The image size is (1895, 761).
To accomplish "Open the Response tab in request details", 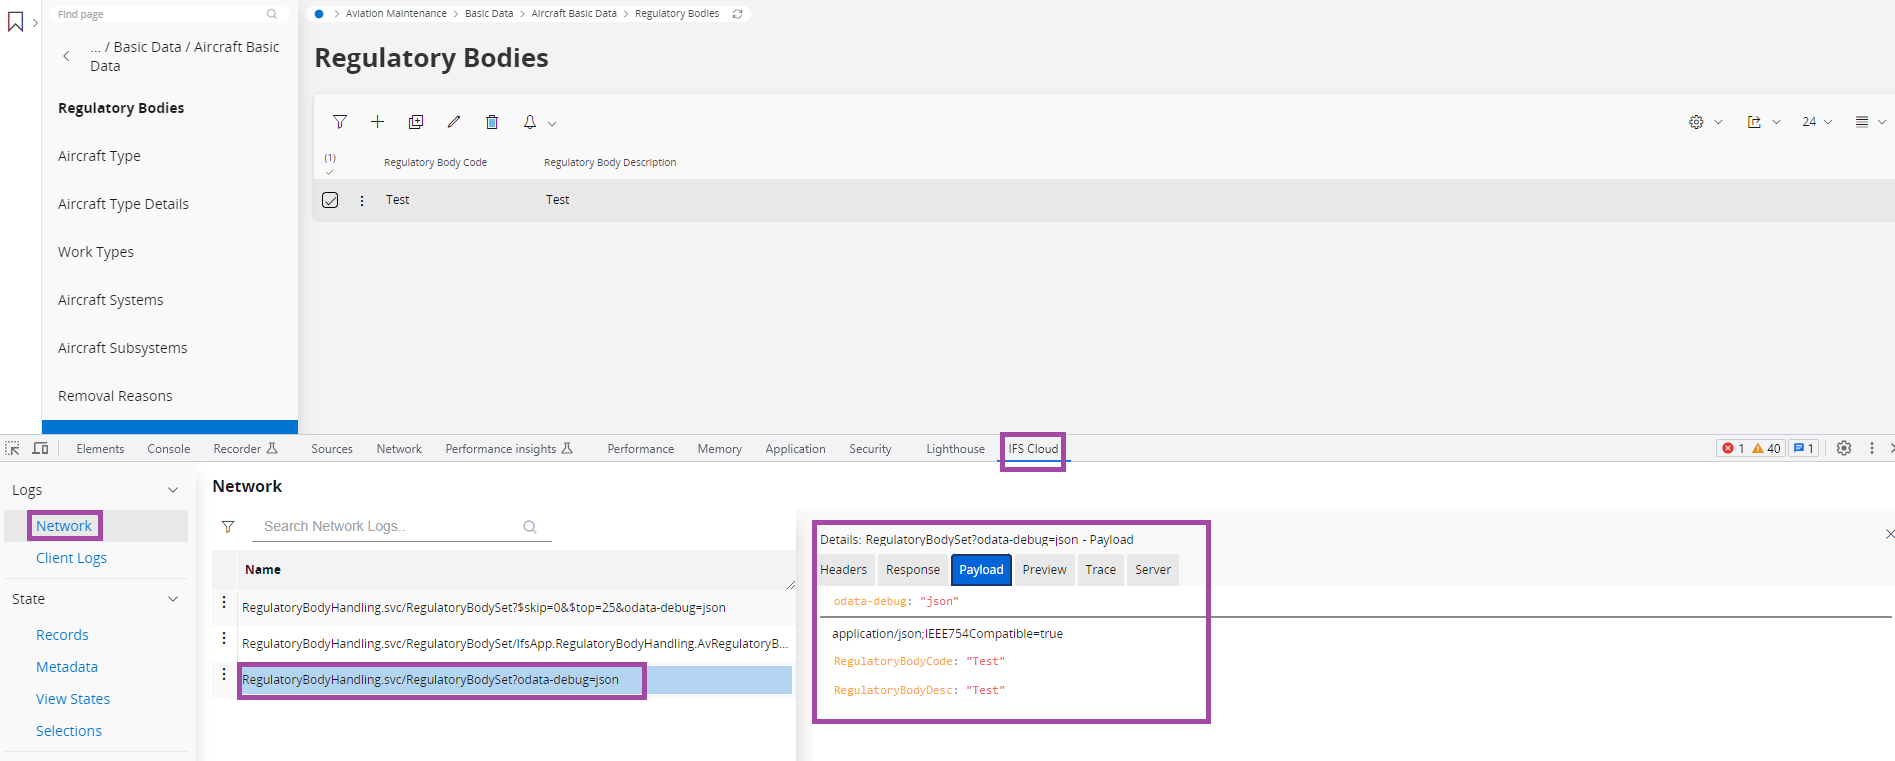I will (x=912, y=570).
